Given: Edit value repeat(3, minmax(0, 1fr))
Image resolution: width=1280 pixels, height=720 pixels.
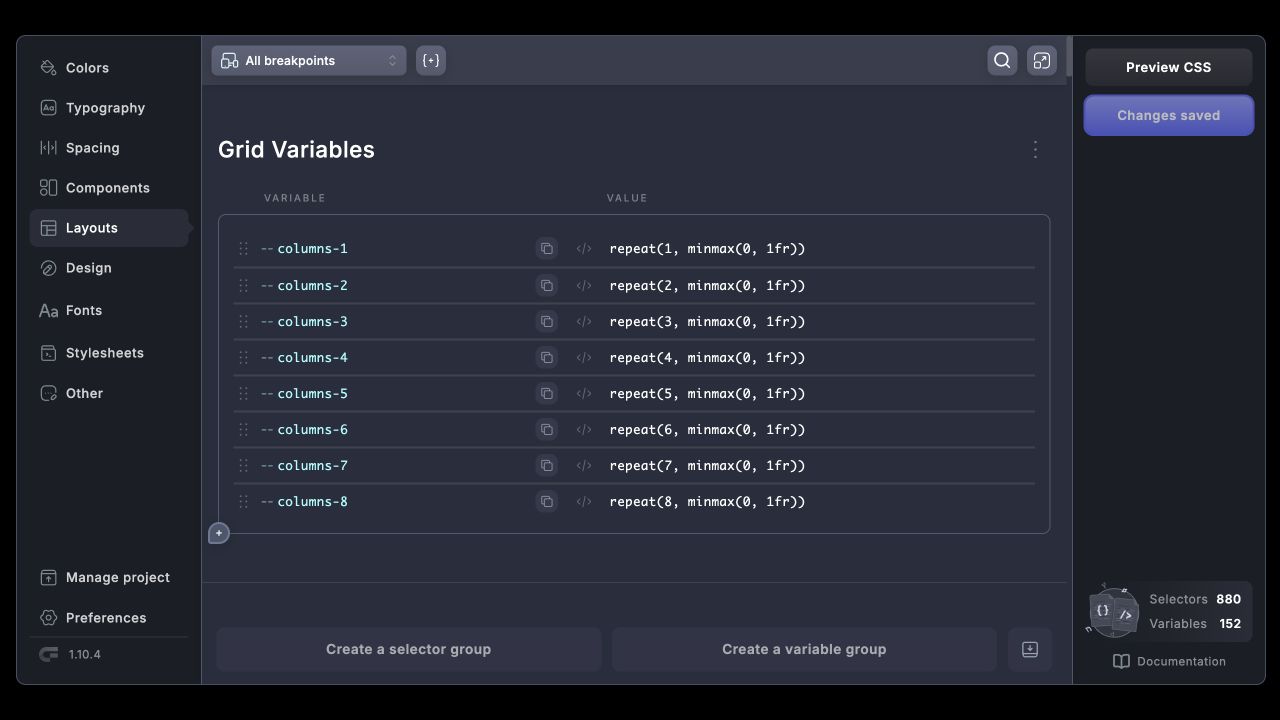Looking at the screenshot, I should [707, 322].
